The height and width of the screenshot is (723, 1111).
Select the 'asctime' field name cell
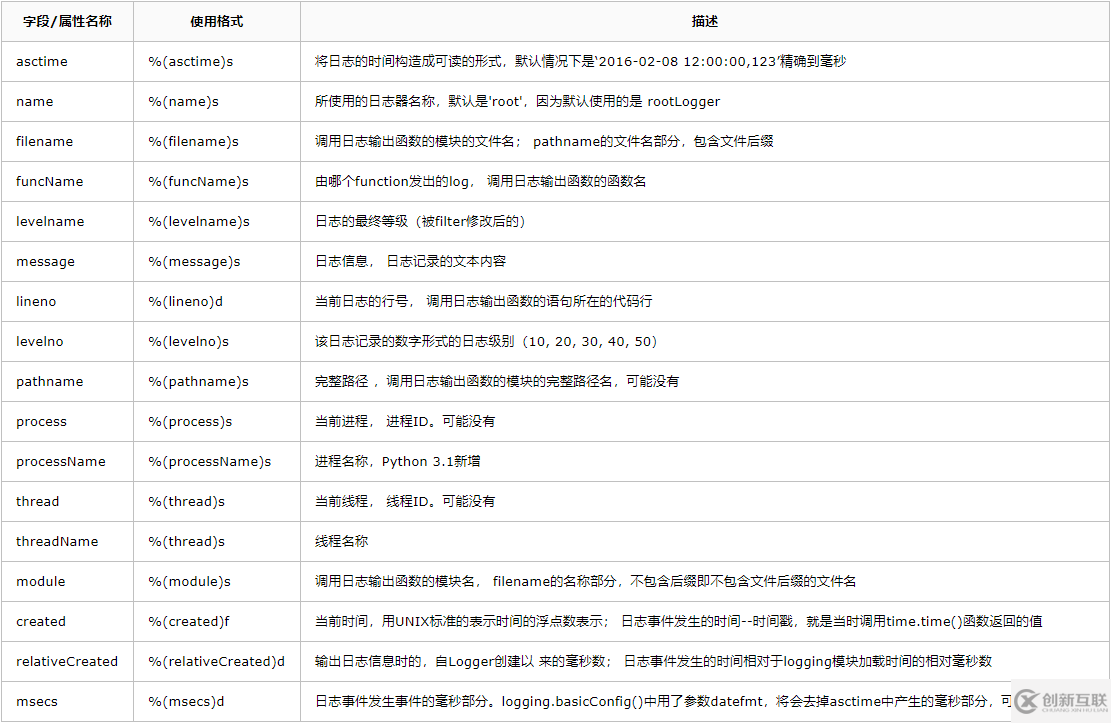(x=67, y=62)
